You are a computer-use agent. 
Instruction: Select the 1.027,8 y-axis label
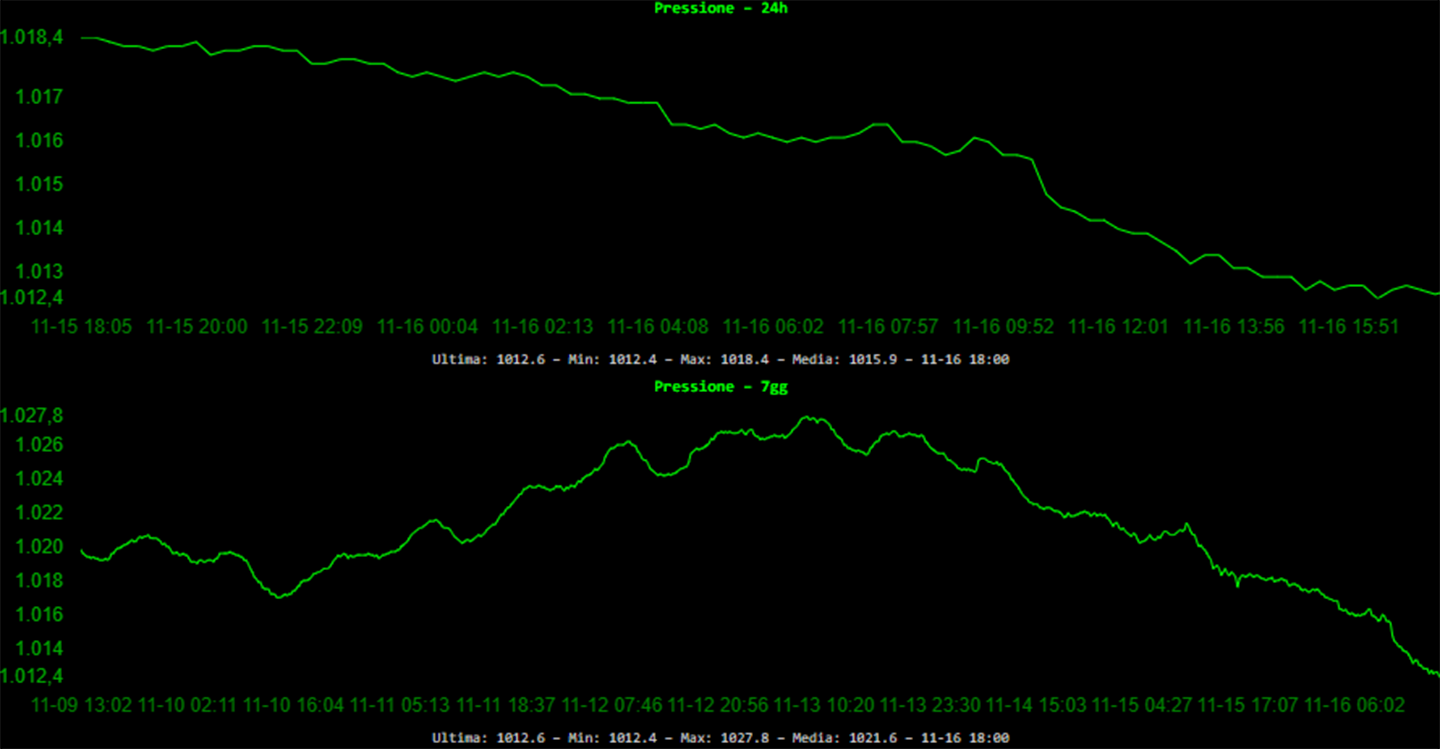tap(32, 416)
